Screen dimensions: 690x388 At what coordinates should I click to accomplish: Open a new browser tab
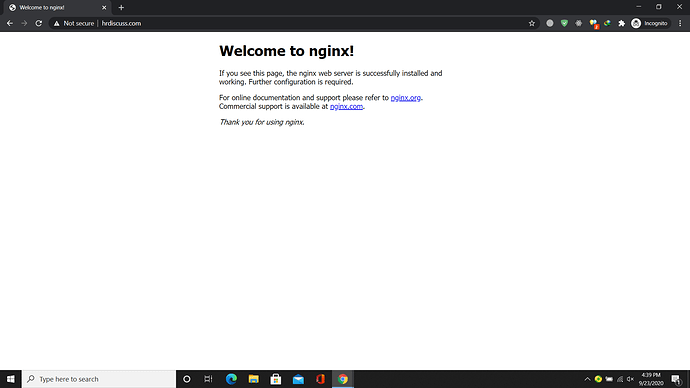coord(121,7)
